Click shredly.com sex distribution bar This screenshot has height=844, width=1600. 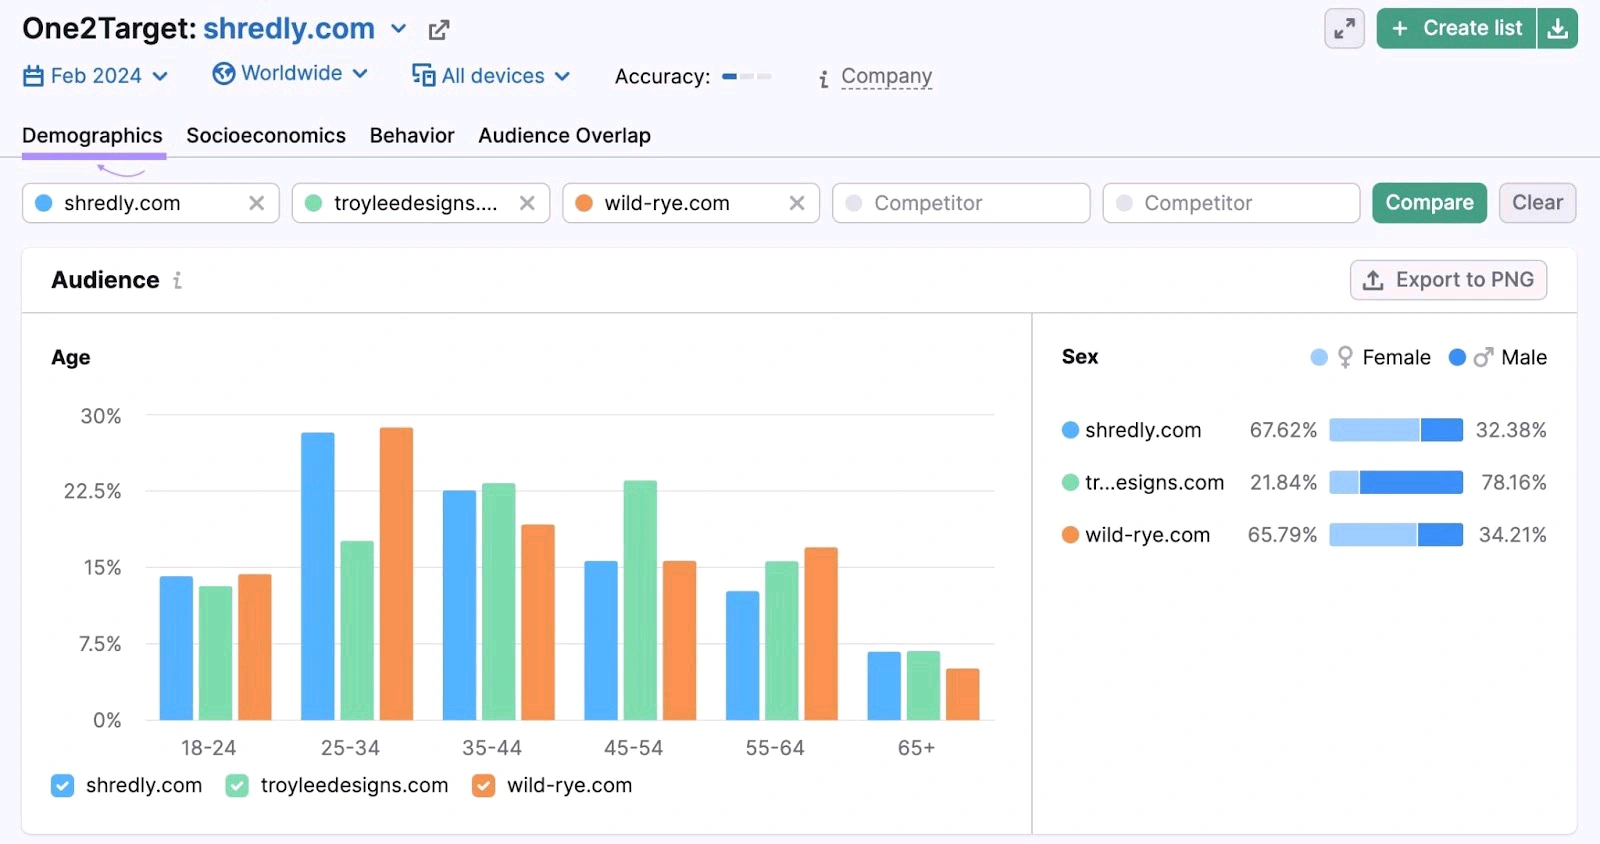(1396, 430)
